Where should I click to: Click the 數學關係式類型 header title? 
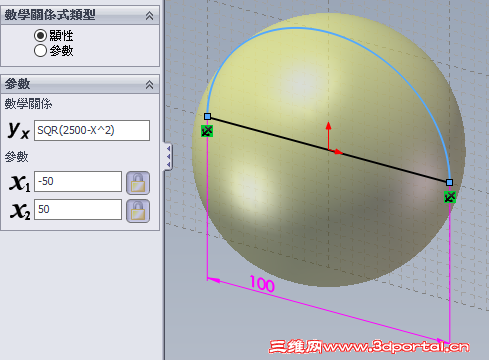[50, 15]
